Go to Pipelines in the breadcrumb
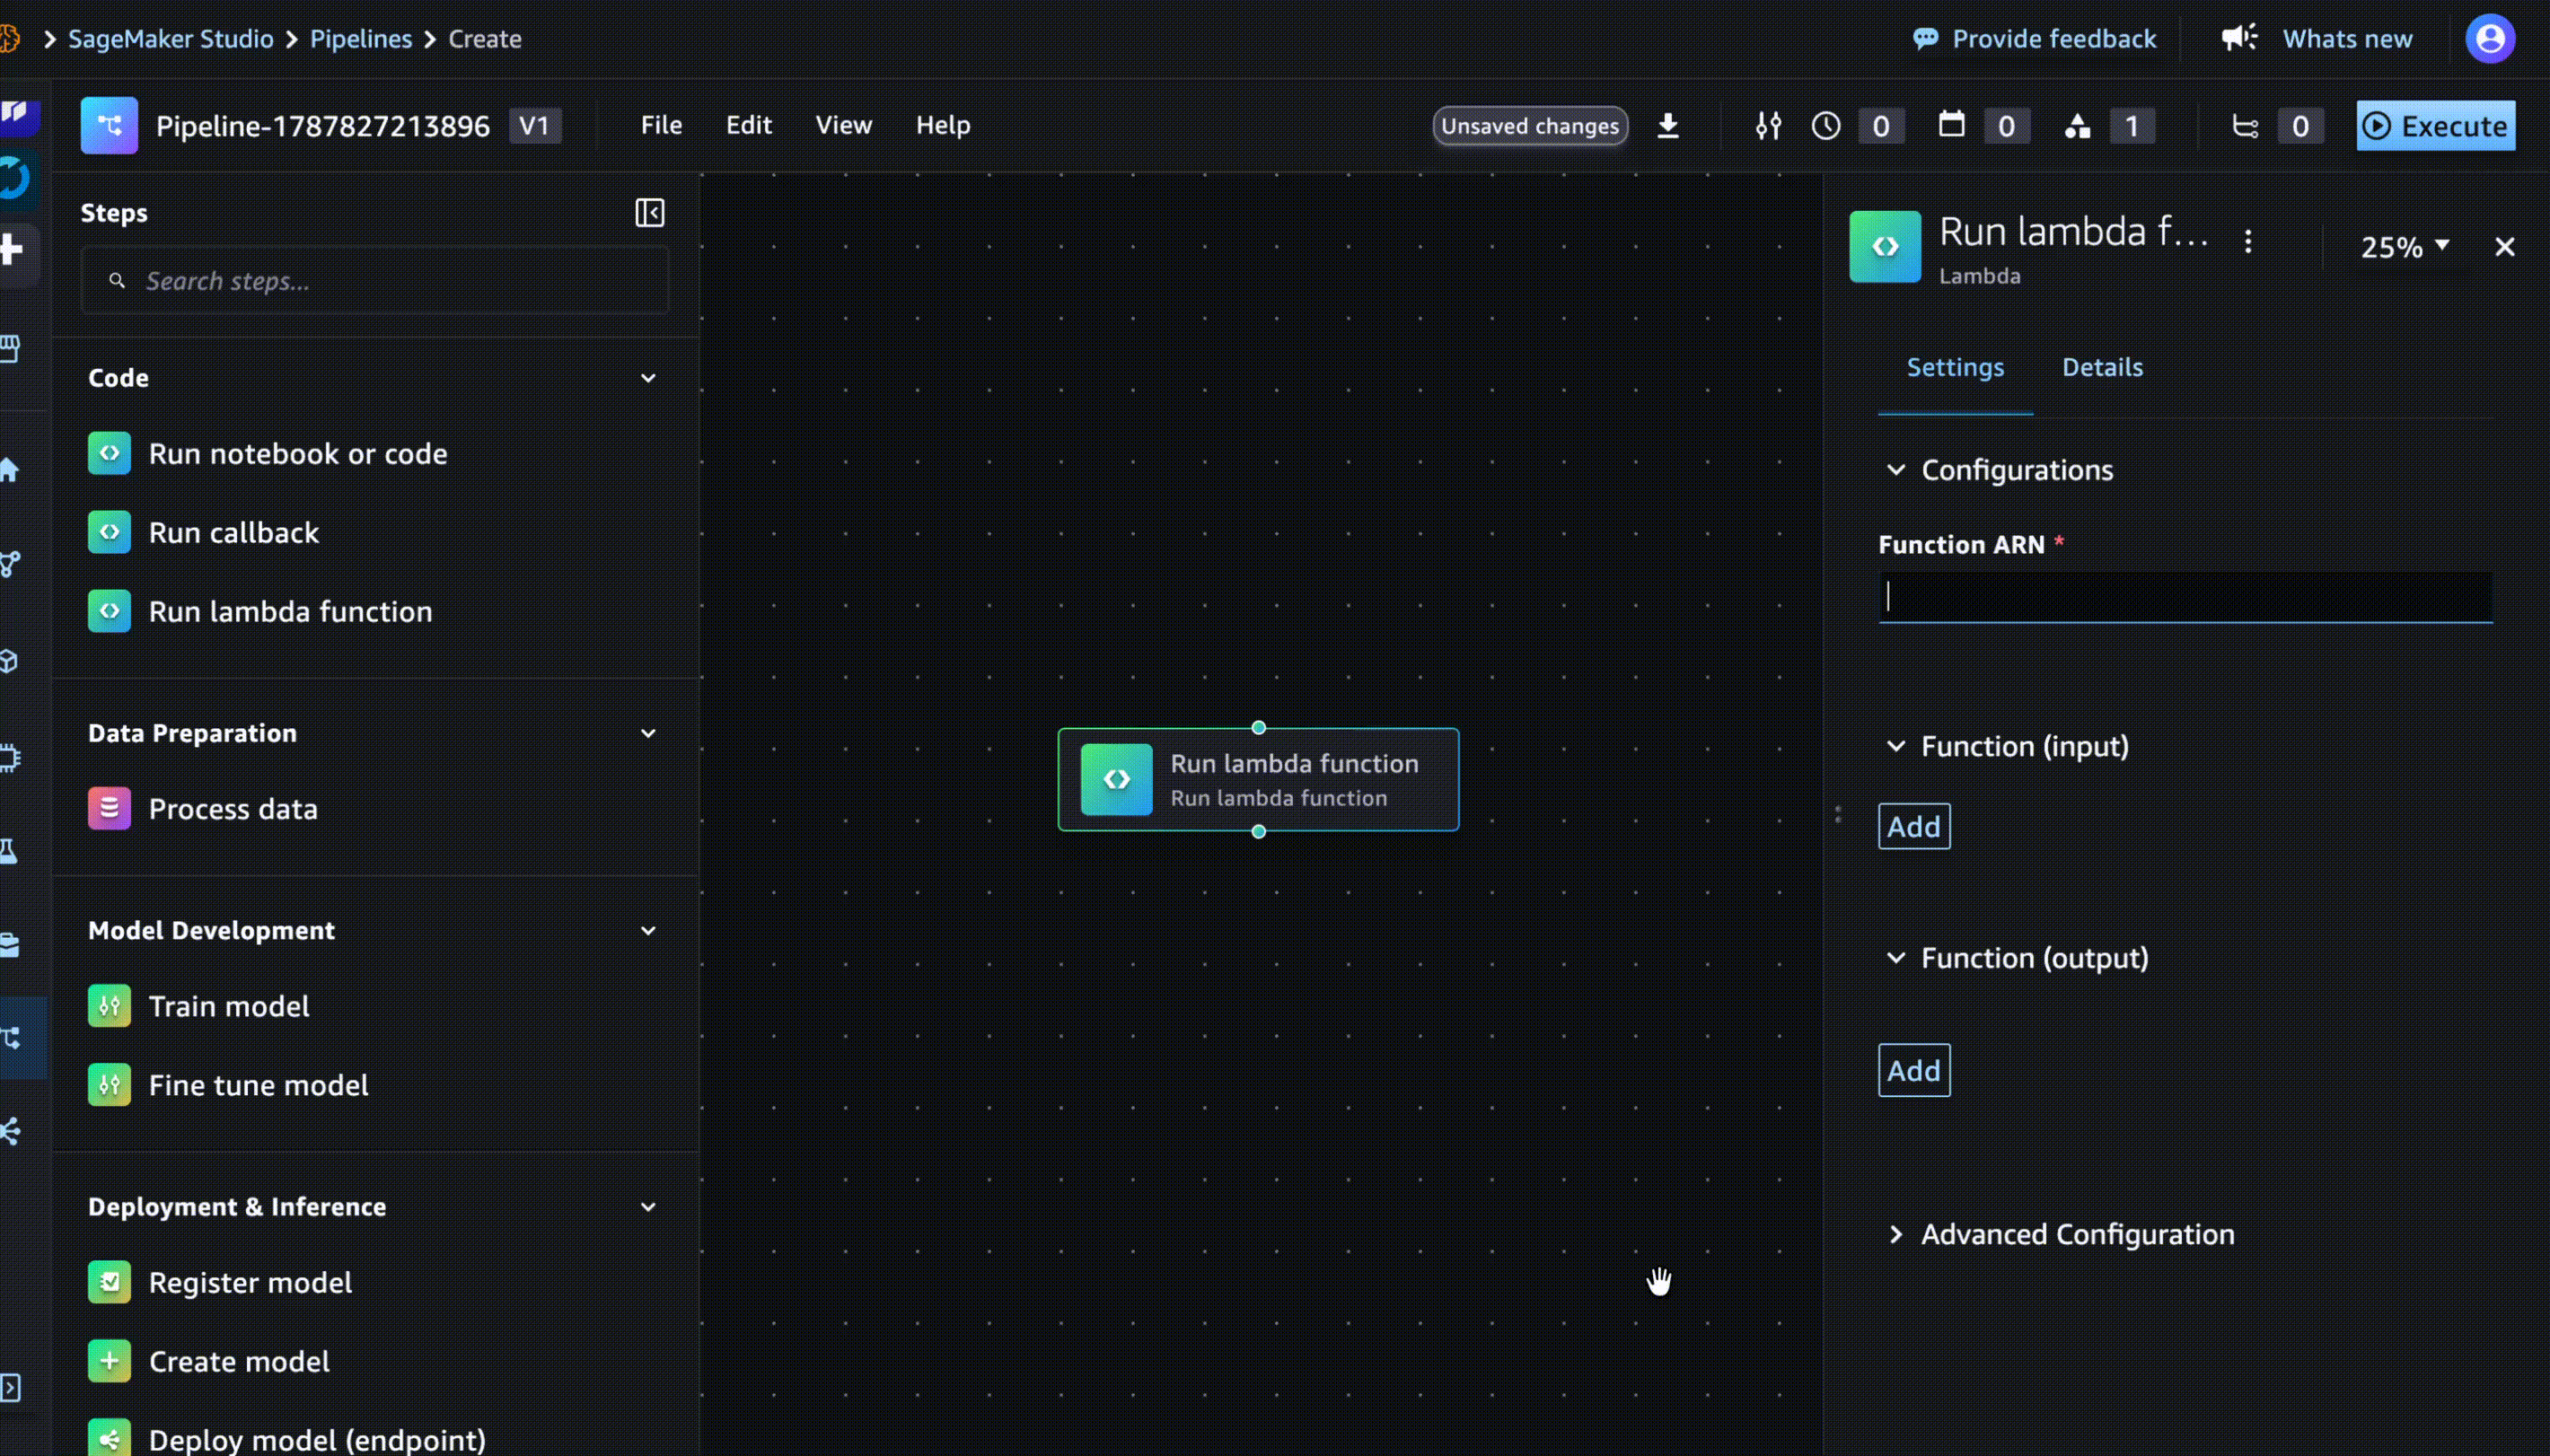Screen dimensions: 2550x1456 tap(361, 39)
